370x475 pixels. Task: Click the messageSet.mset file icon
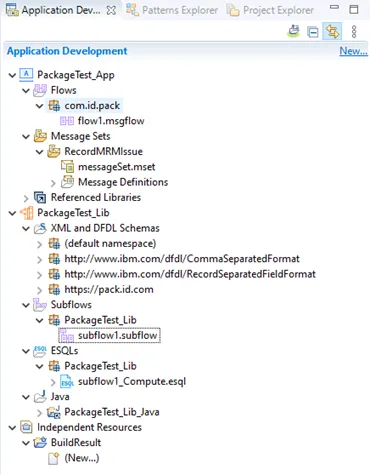[x=67, y=167]
